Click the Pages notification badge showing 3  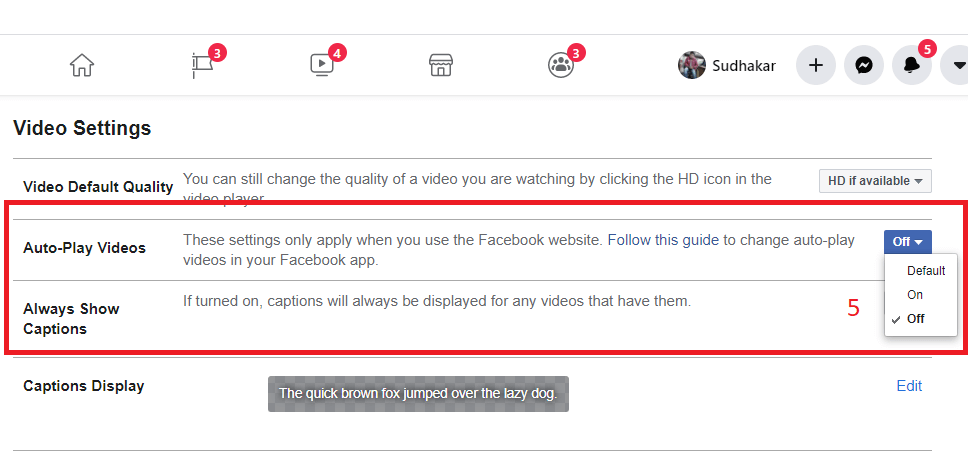pos(217,52)
